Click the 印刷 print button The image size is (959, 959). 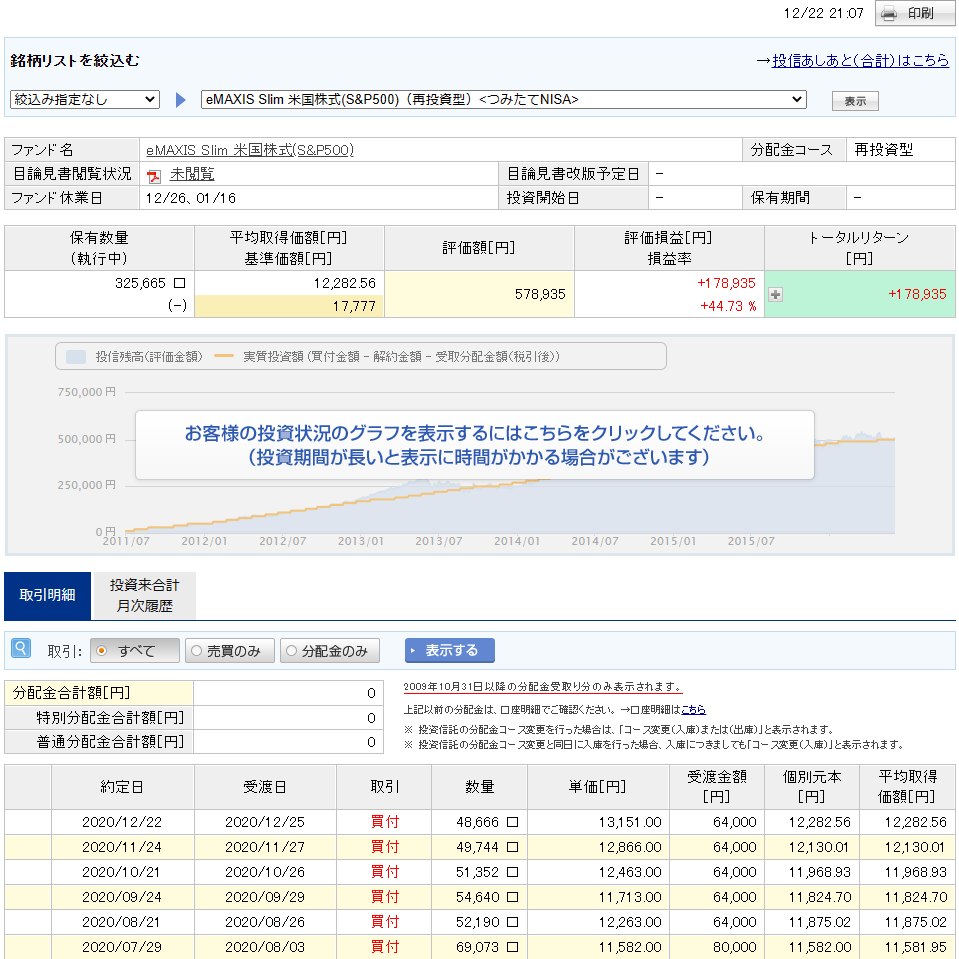click(x=914, y=13)
